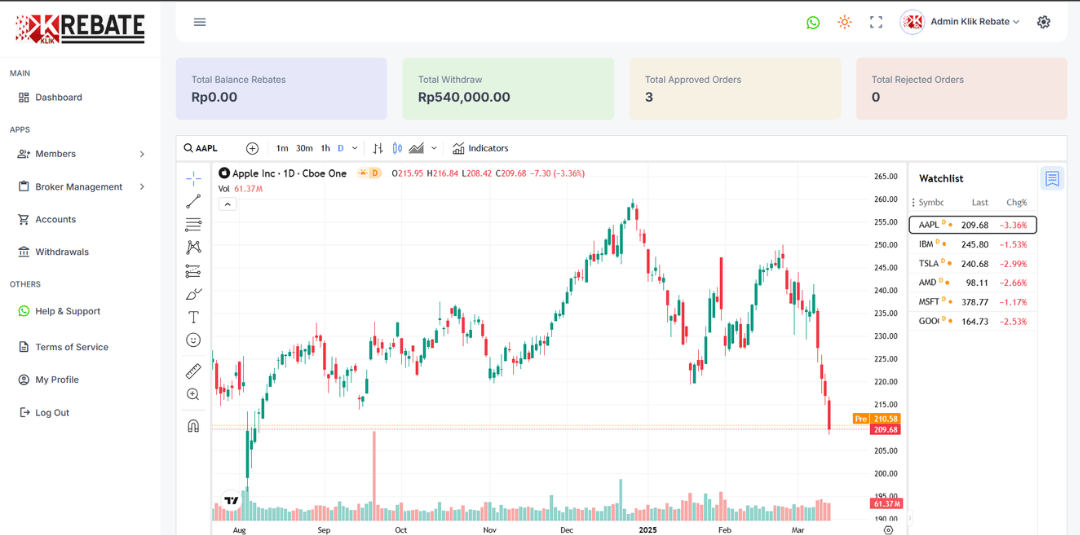
Task: Toggle light/dark theme sun icon
Action: [x=844, y=22]
